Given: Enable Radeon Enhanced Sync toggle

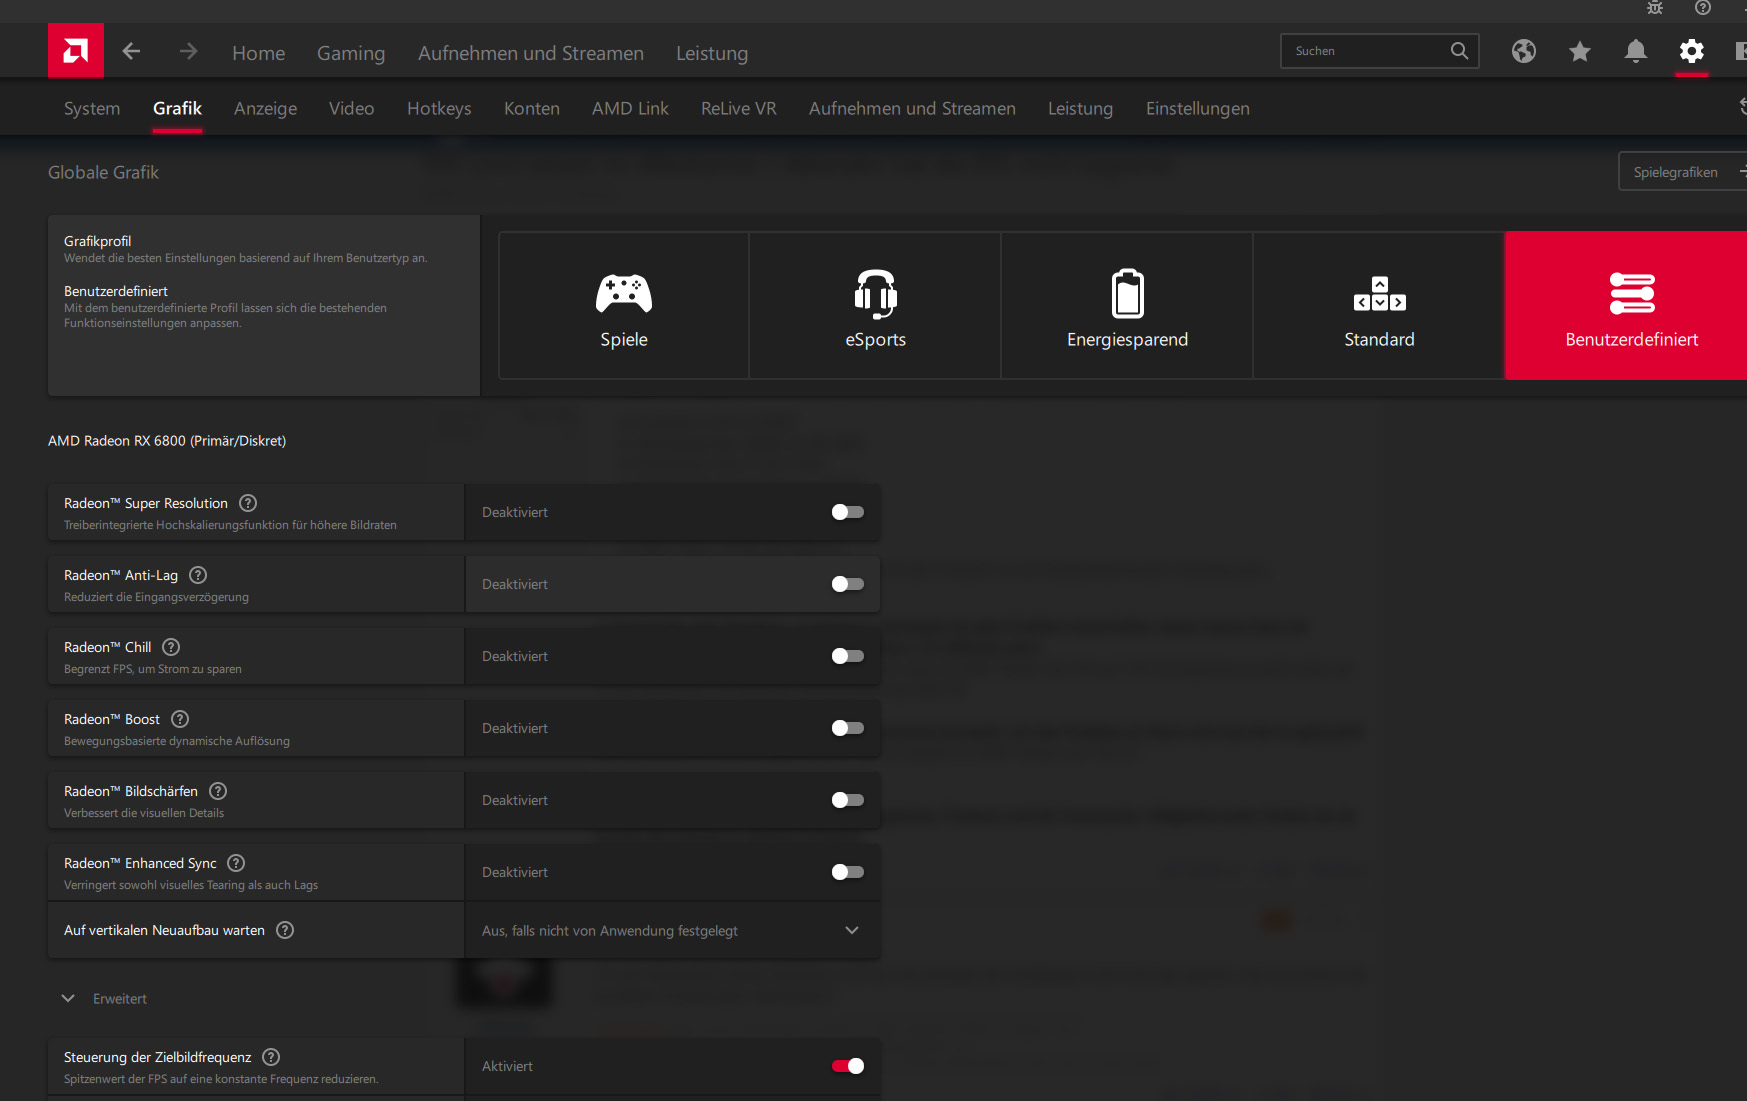Looking at the screenshot, I should point(848,872).
